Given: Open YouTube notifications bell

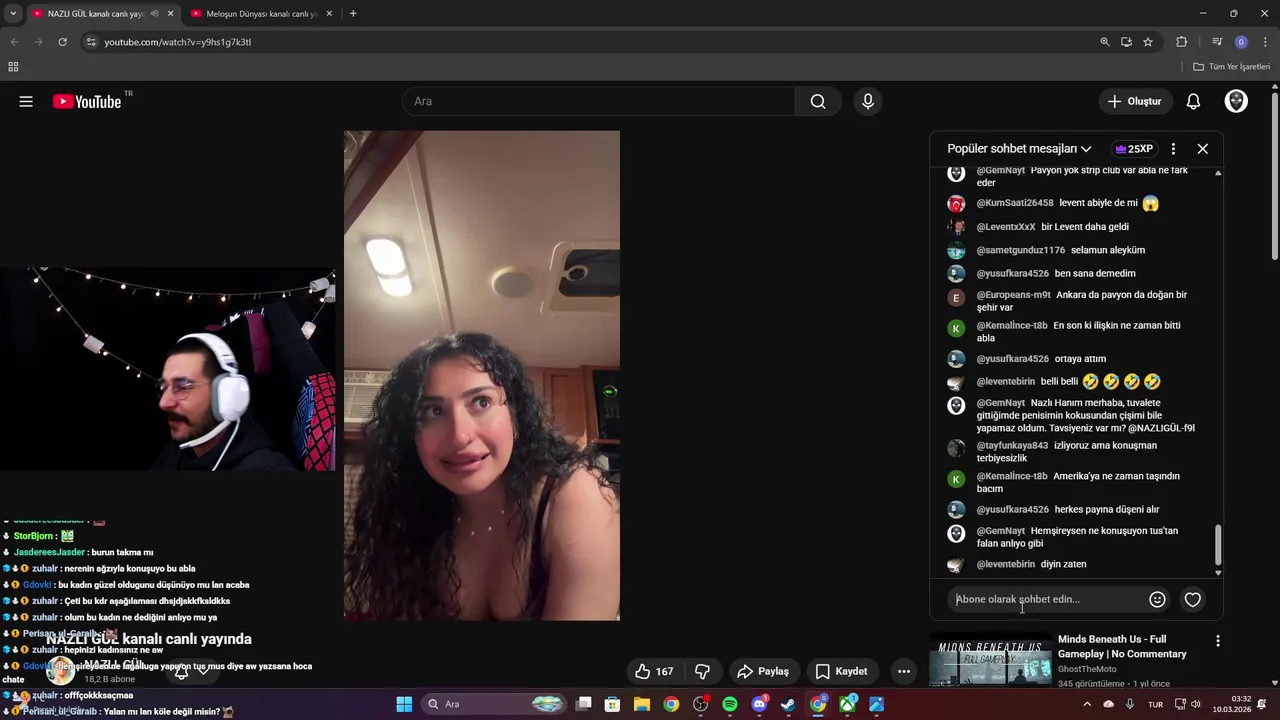Looking at the screenshot, I should [1193, 101].
